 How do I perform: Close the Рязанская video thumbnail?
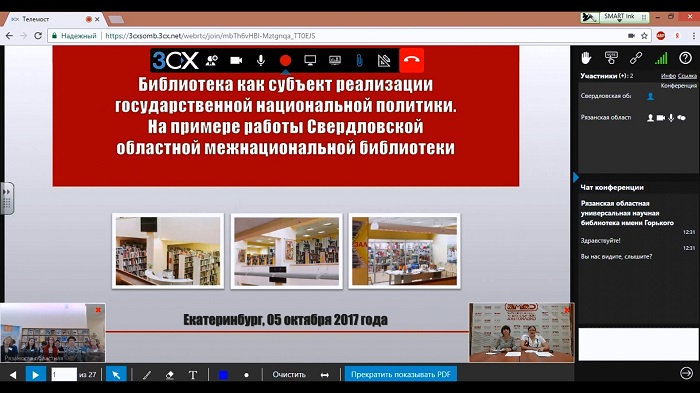(98, 309)
